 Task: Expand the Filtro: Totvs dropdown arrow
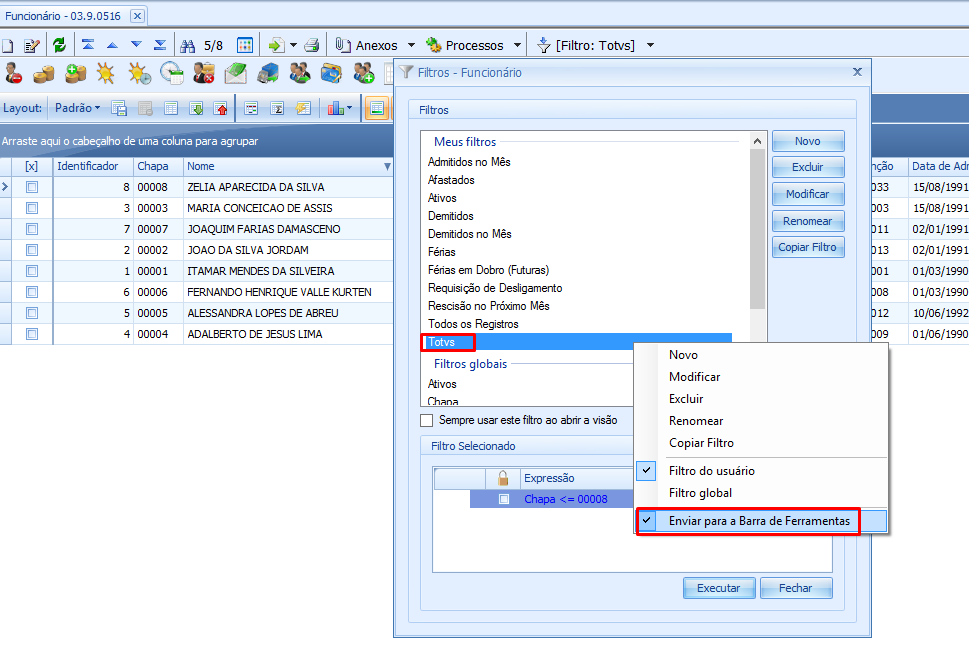click(x=650, y=45)
